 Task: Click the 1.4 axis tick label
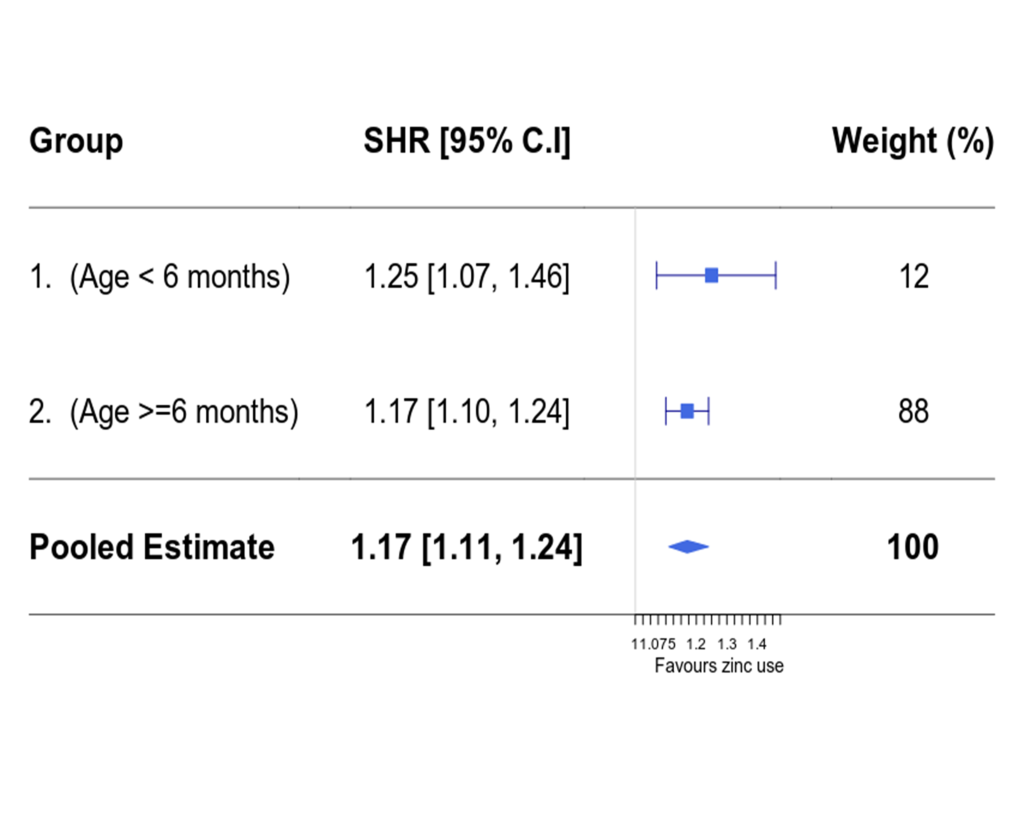point(757,645)
